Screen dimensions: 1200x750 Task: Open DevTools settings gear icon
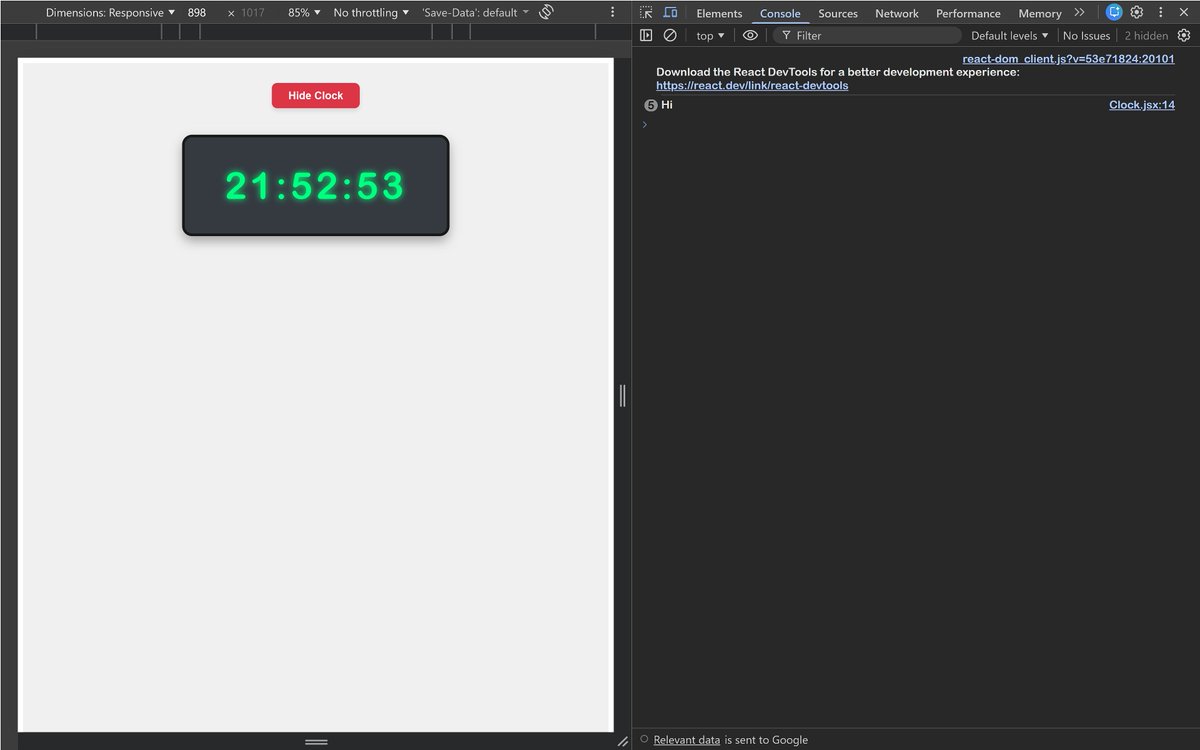click(x=1137, y=12)
